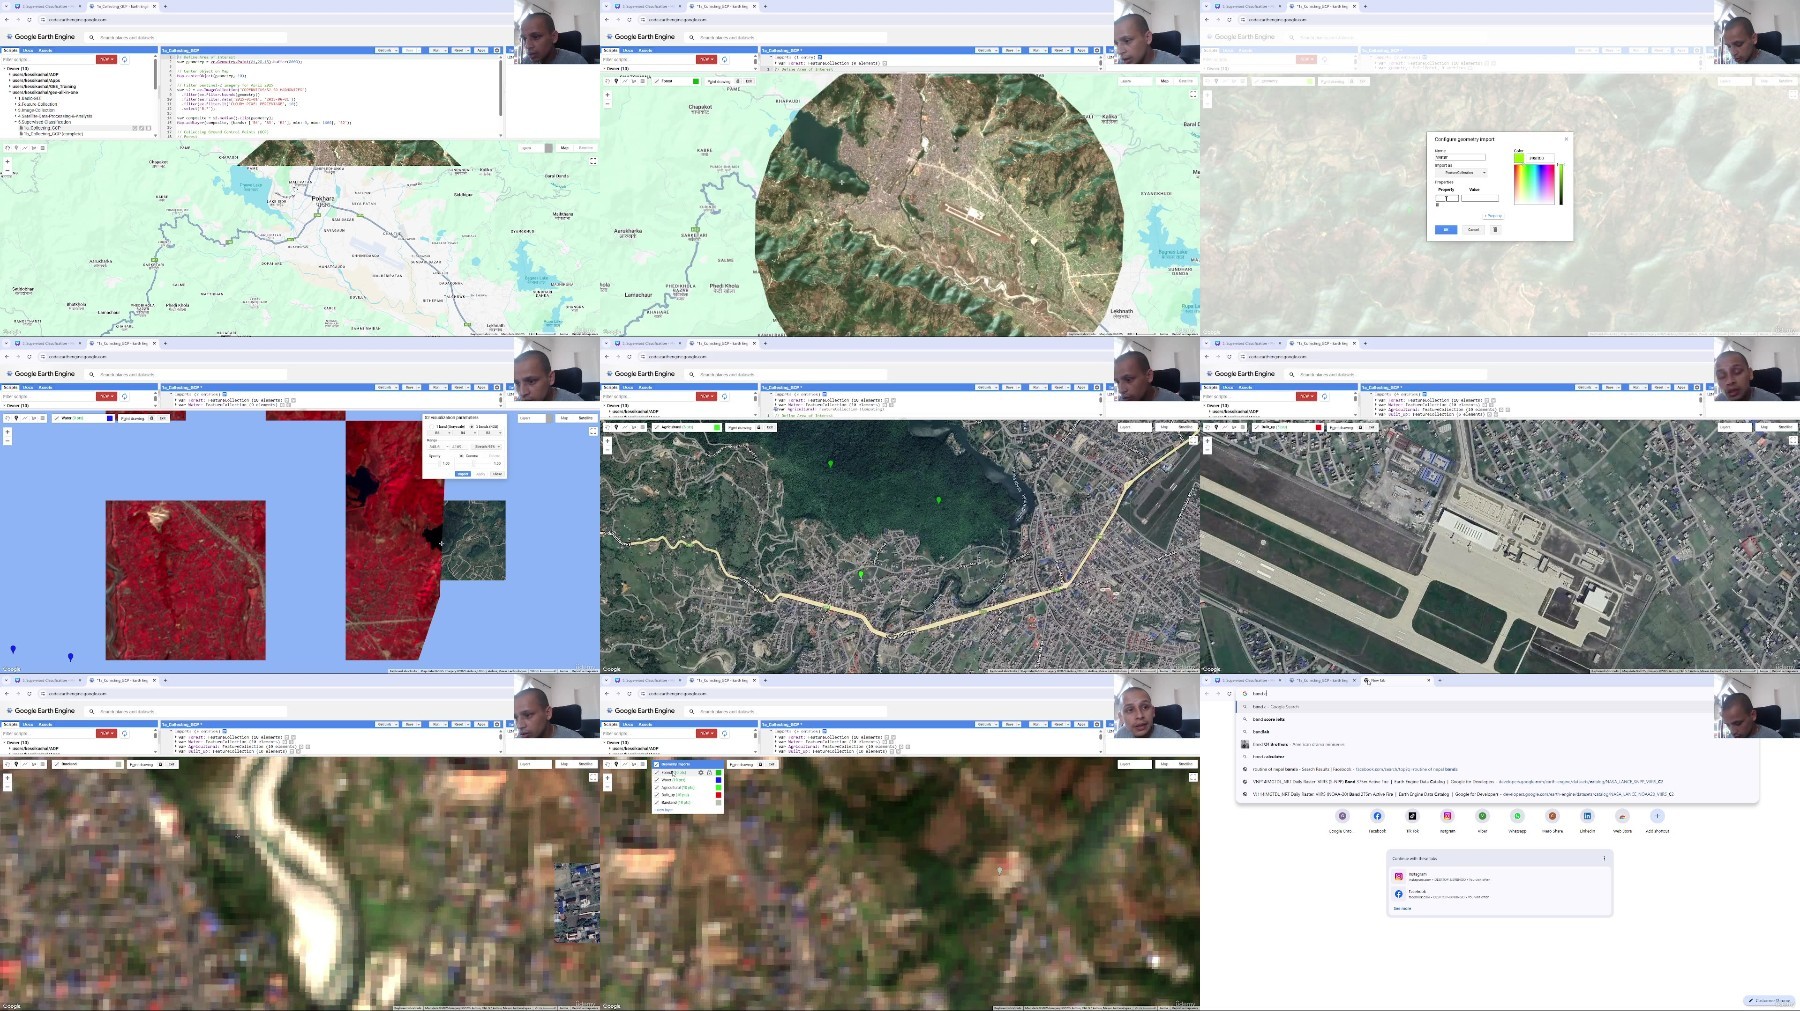Open the TikTok shortcut icon
Viewport: 1800px width, 1011px height.
[1412, 816]
